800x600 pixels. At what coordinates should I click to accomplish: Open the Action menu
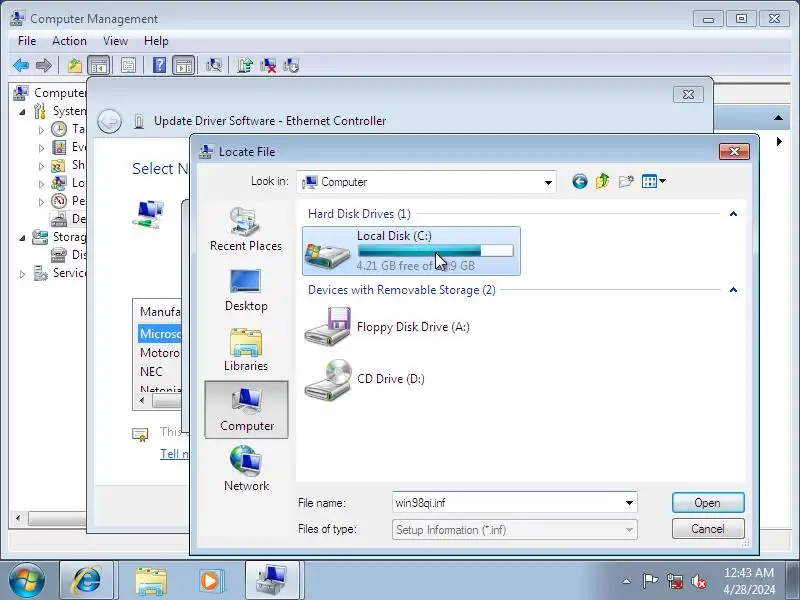(69, 41)
